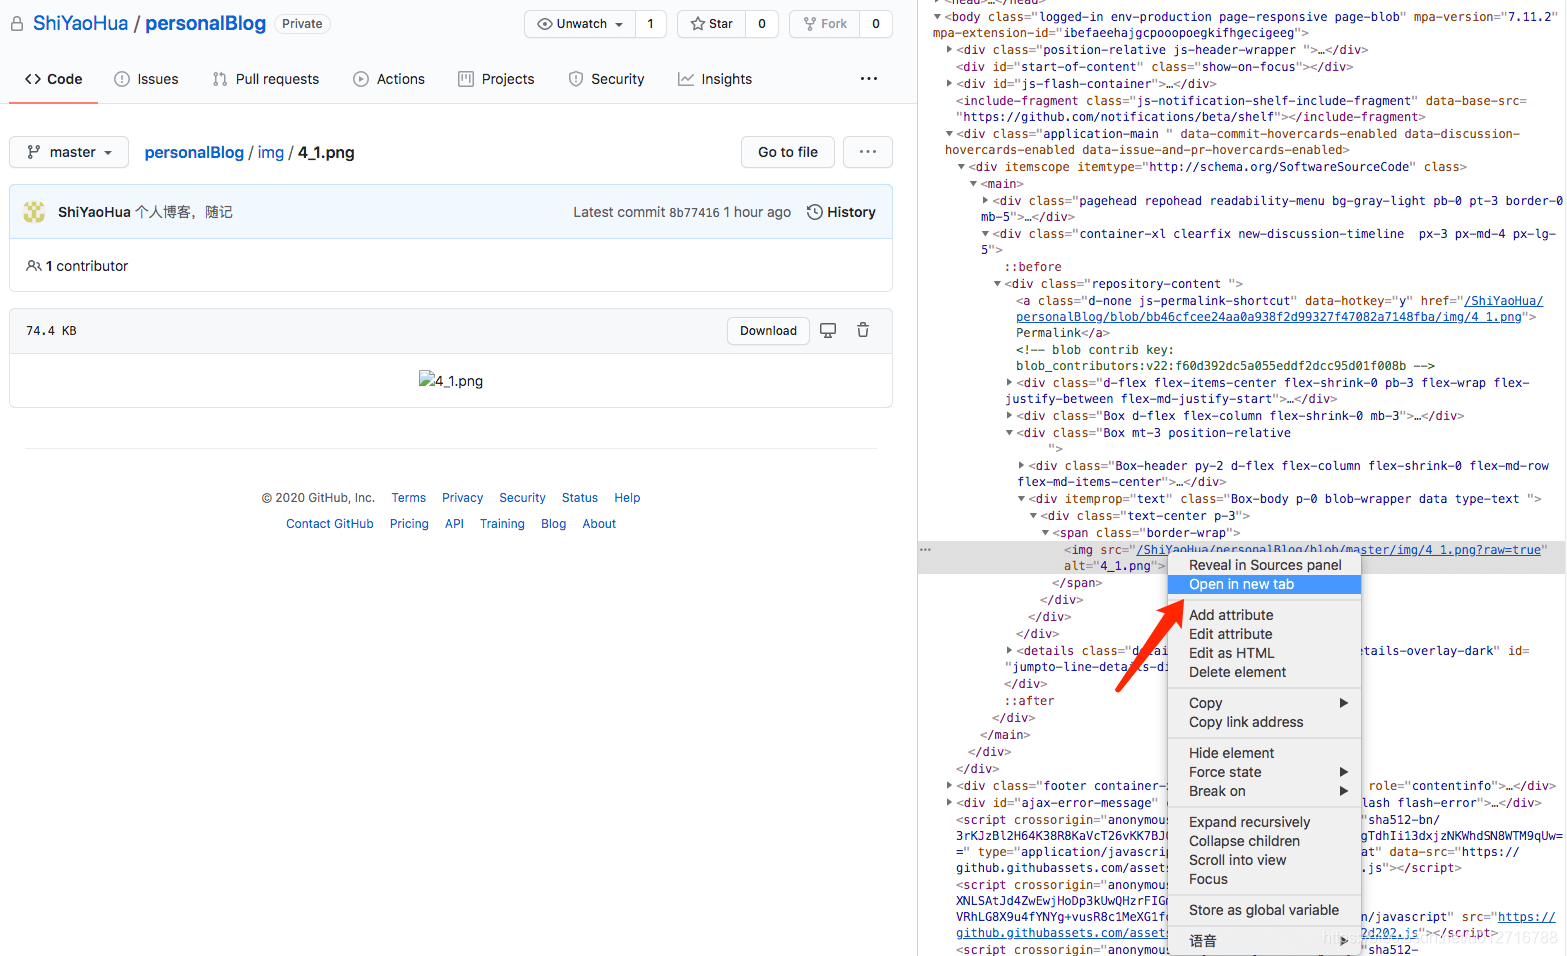Navigate to personalBlog breadcrumb root
The image size is (1567, 956).
pyautogui.click(x=194, y=152)
